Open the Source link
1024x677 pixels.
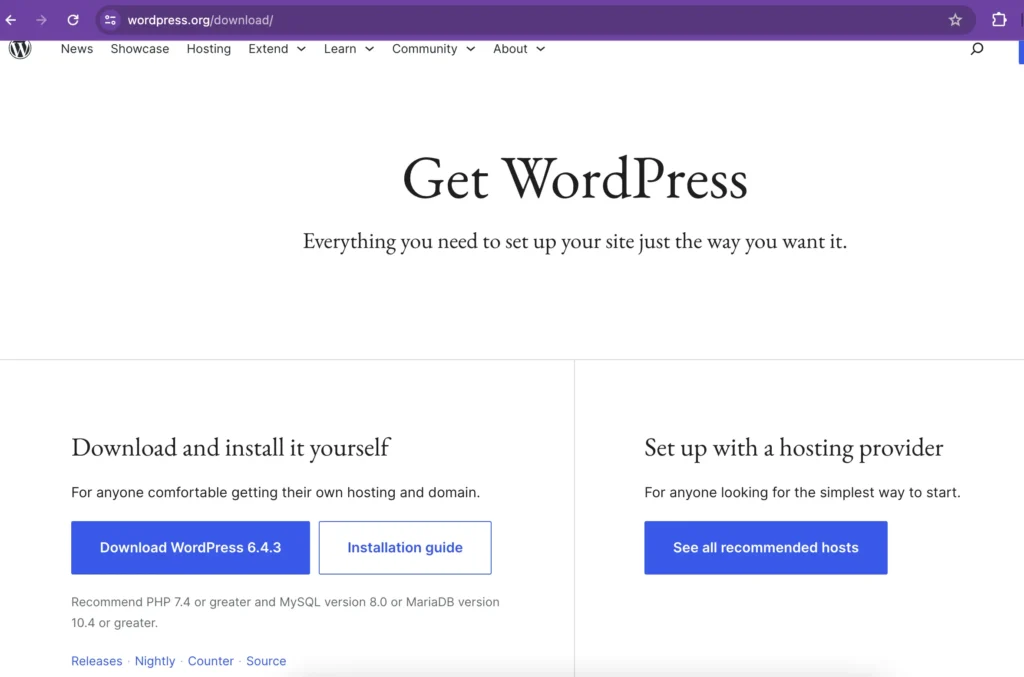[x=266, y=661]
